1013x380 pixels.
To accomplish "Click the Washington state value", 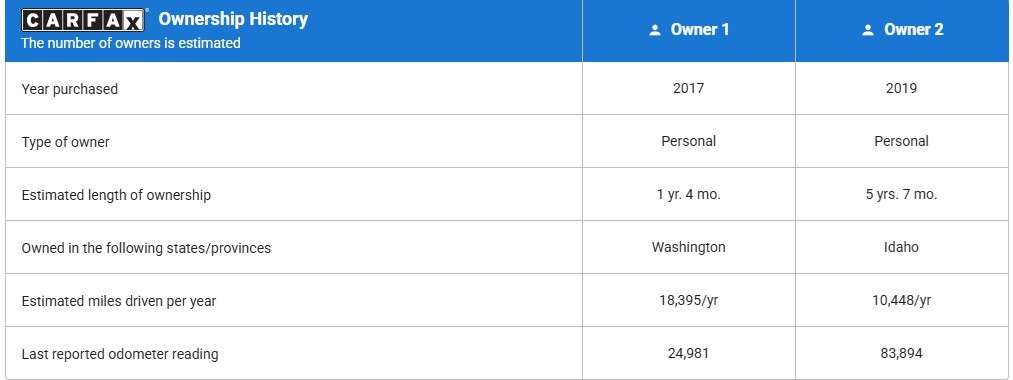I will click(x=689, y=248).
